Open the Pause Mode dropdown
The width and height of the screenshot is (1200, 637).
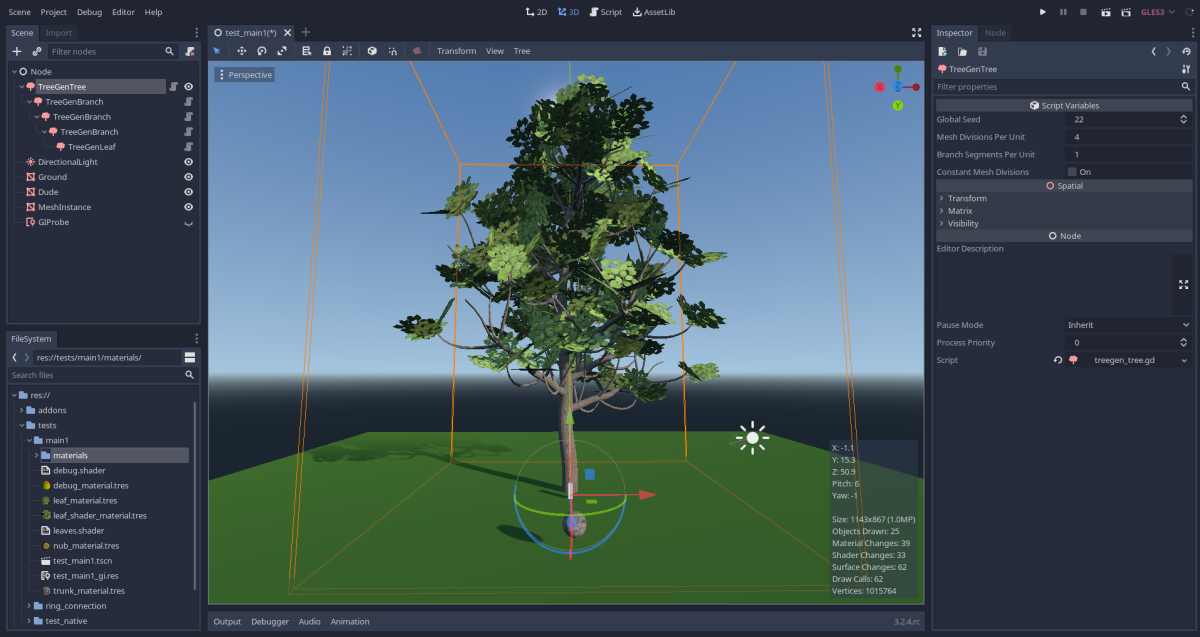point(1127,325)
